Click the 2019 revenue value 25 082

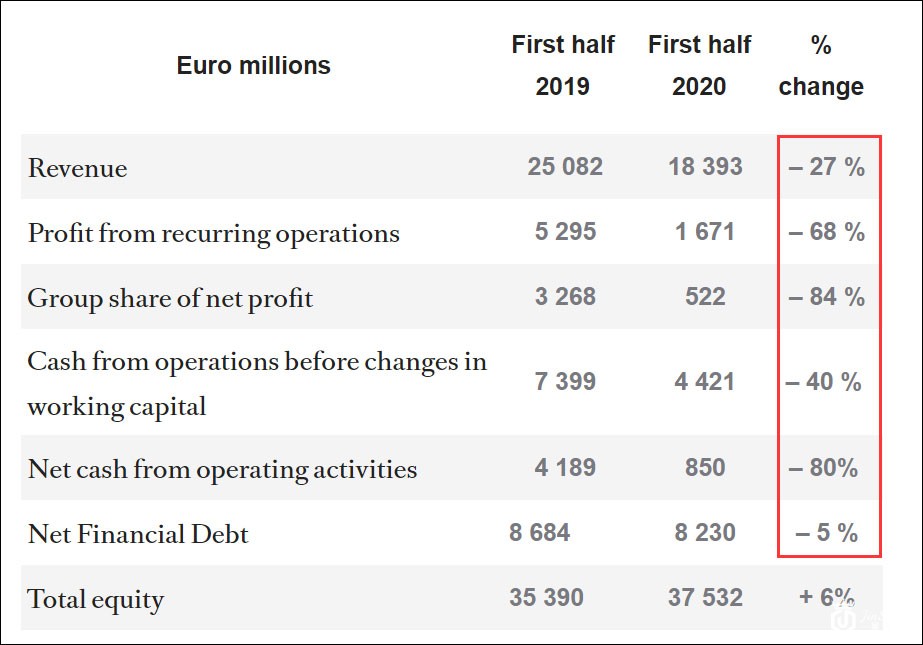tap(565, 167)
